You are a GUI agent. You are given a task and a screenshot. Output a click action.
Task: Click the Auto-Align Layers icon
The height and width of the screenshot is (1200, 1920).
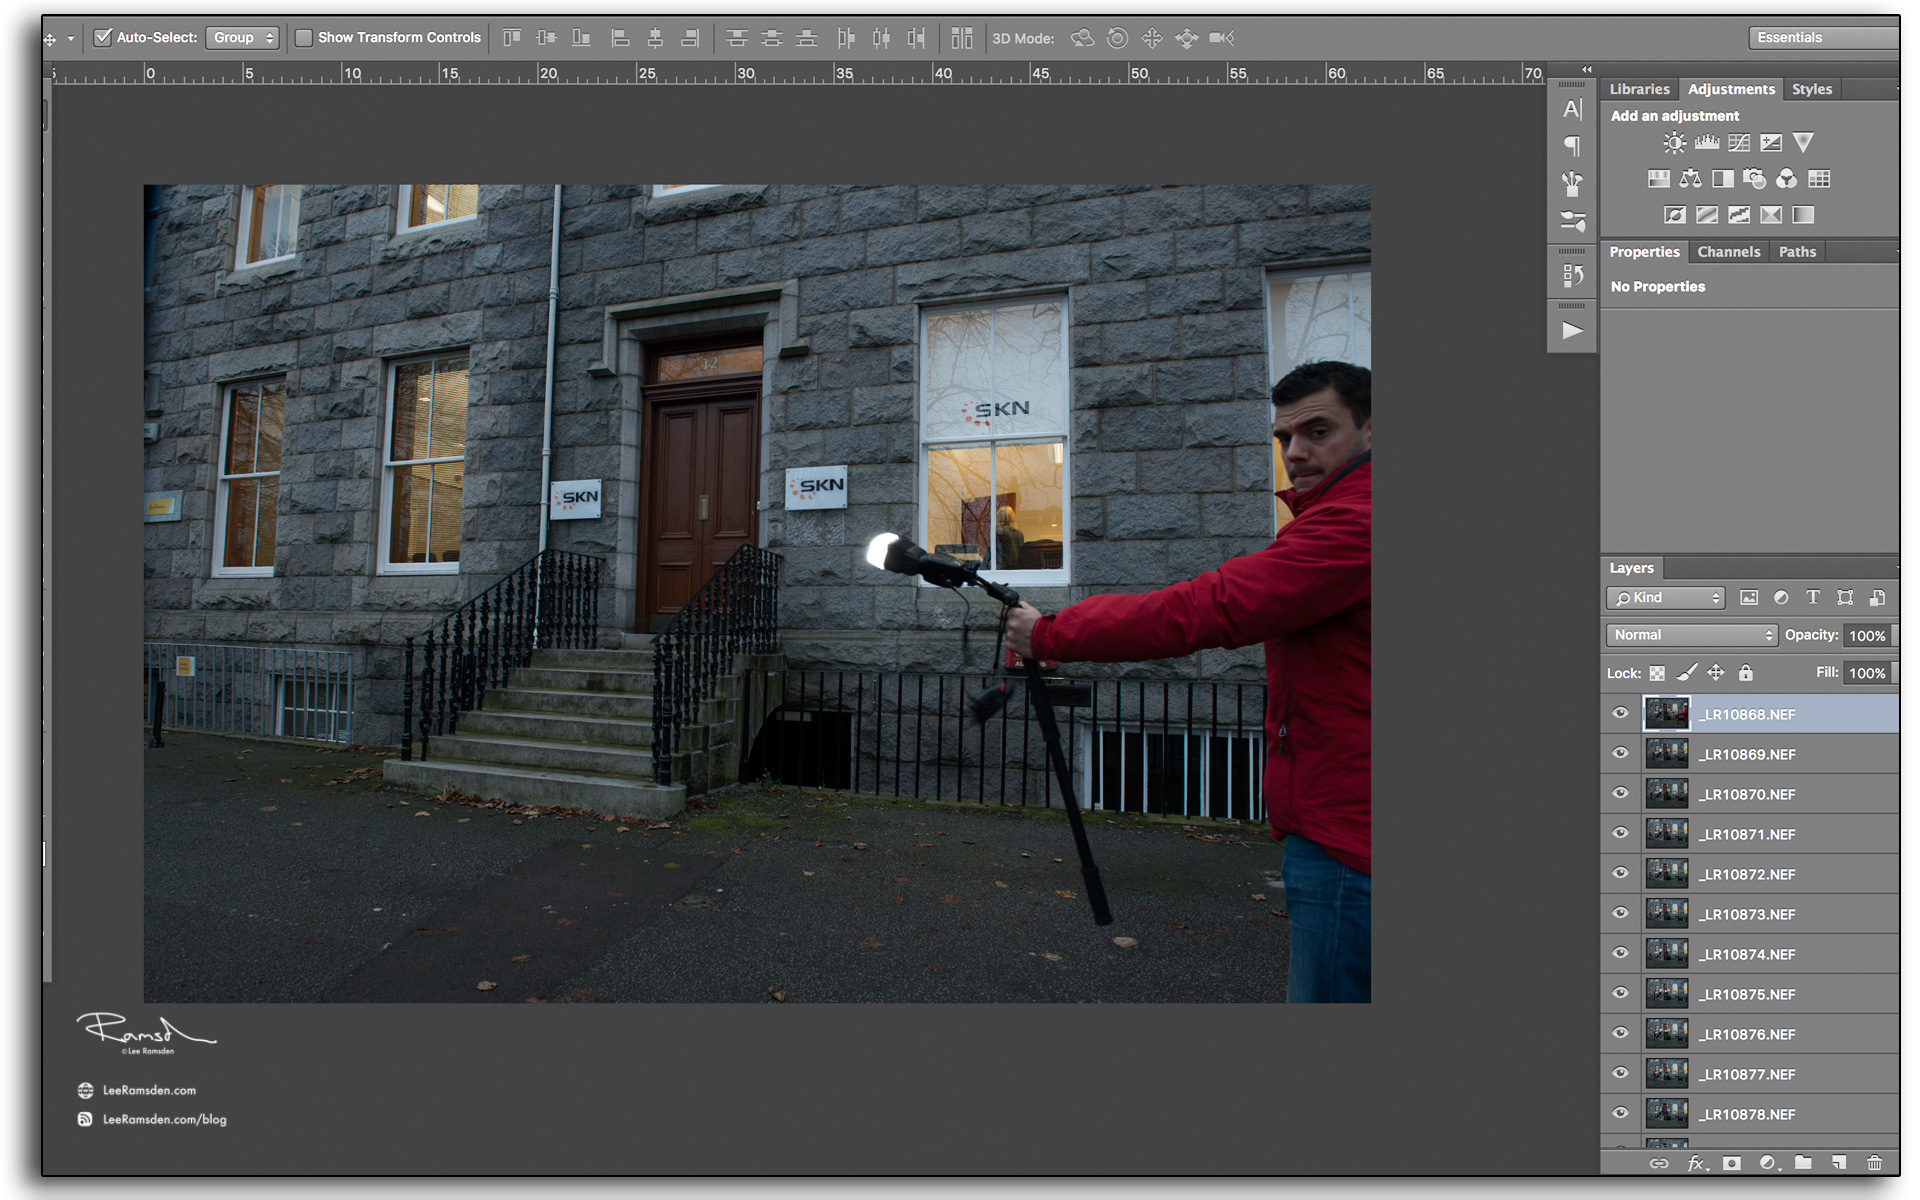pos(961,38)
